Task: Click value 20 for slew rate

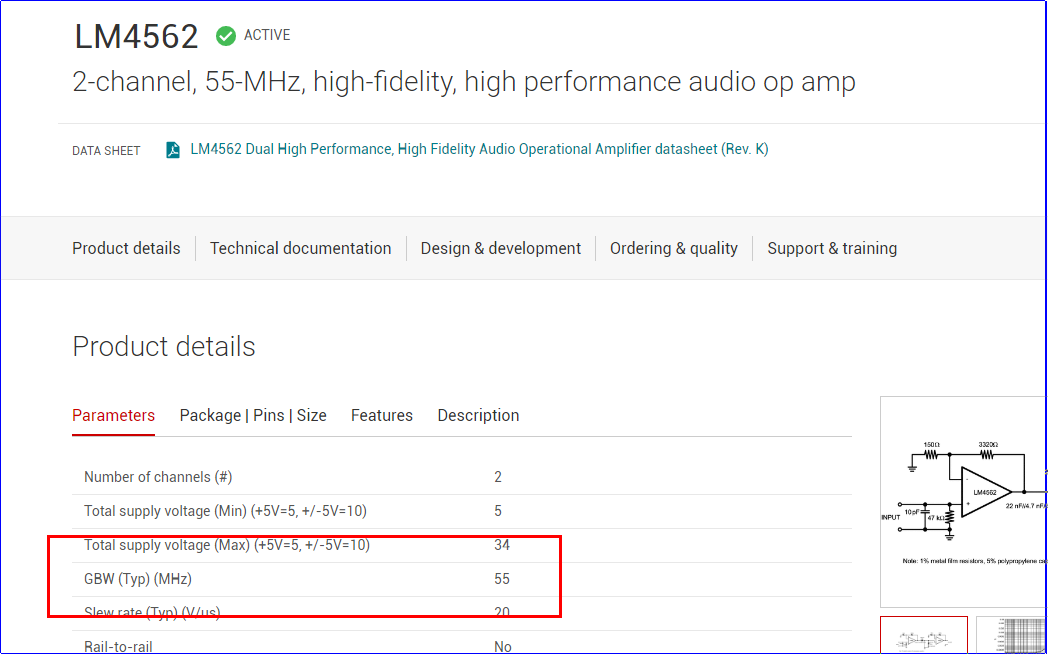Action: tap(502, 613)
